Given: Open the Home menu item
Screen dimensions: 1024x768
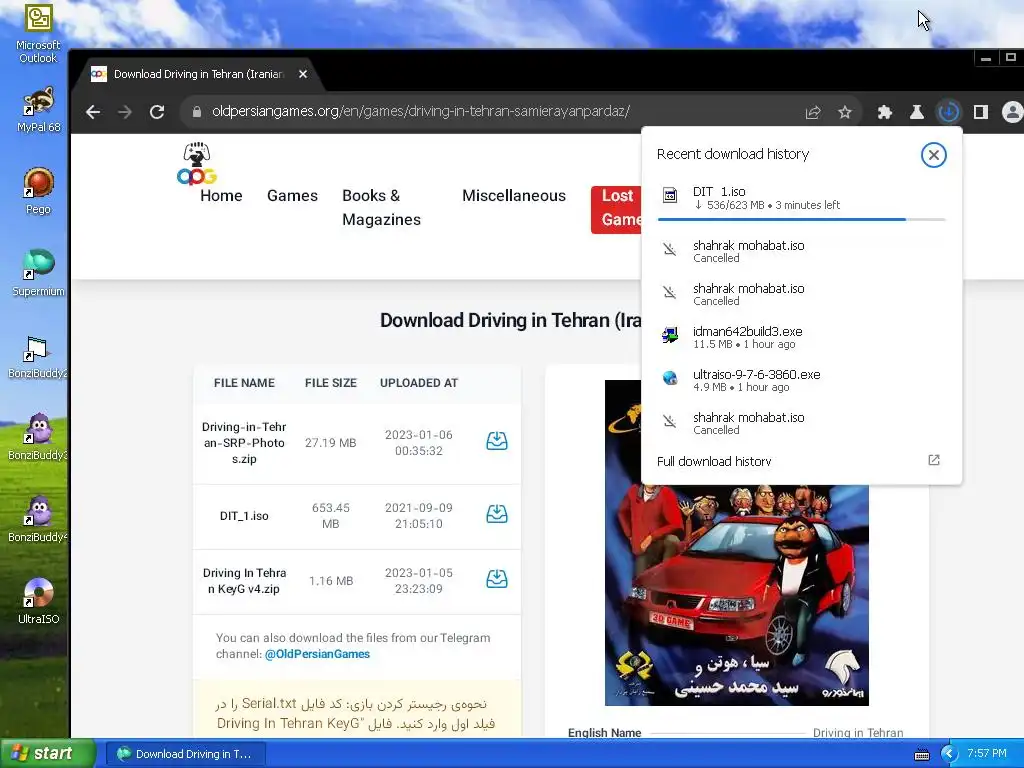Looking at the screenshot, I should tap(221, 195).
